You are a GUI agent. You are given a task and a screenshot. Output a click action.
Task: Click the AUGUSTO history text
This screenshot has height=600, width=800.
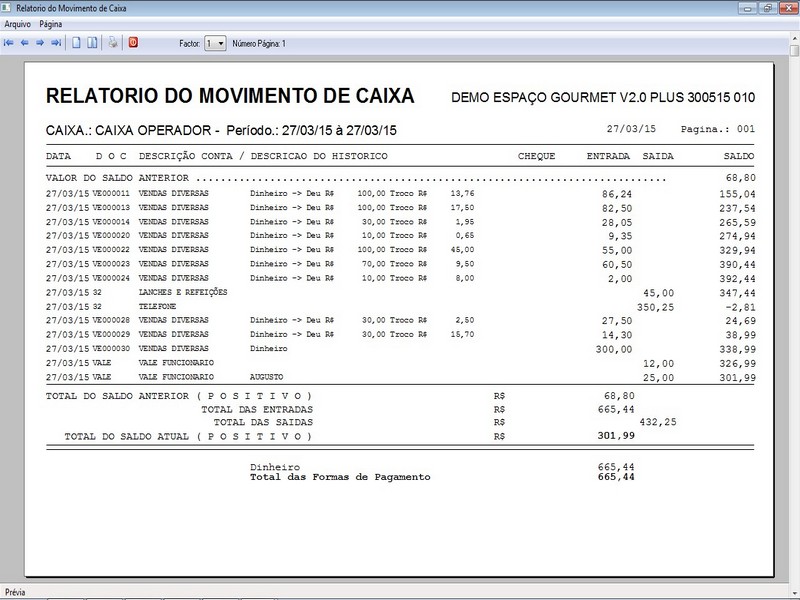pyautogui.click(x=266, y=377)
